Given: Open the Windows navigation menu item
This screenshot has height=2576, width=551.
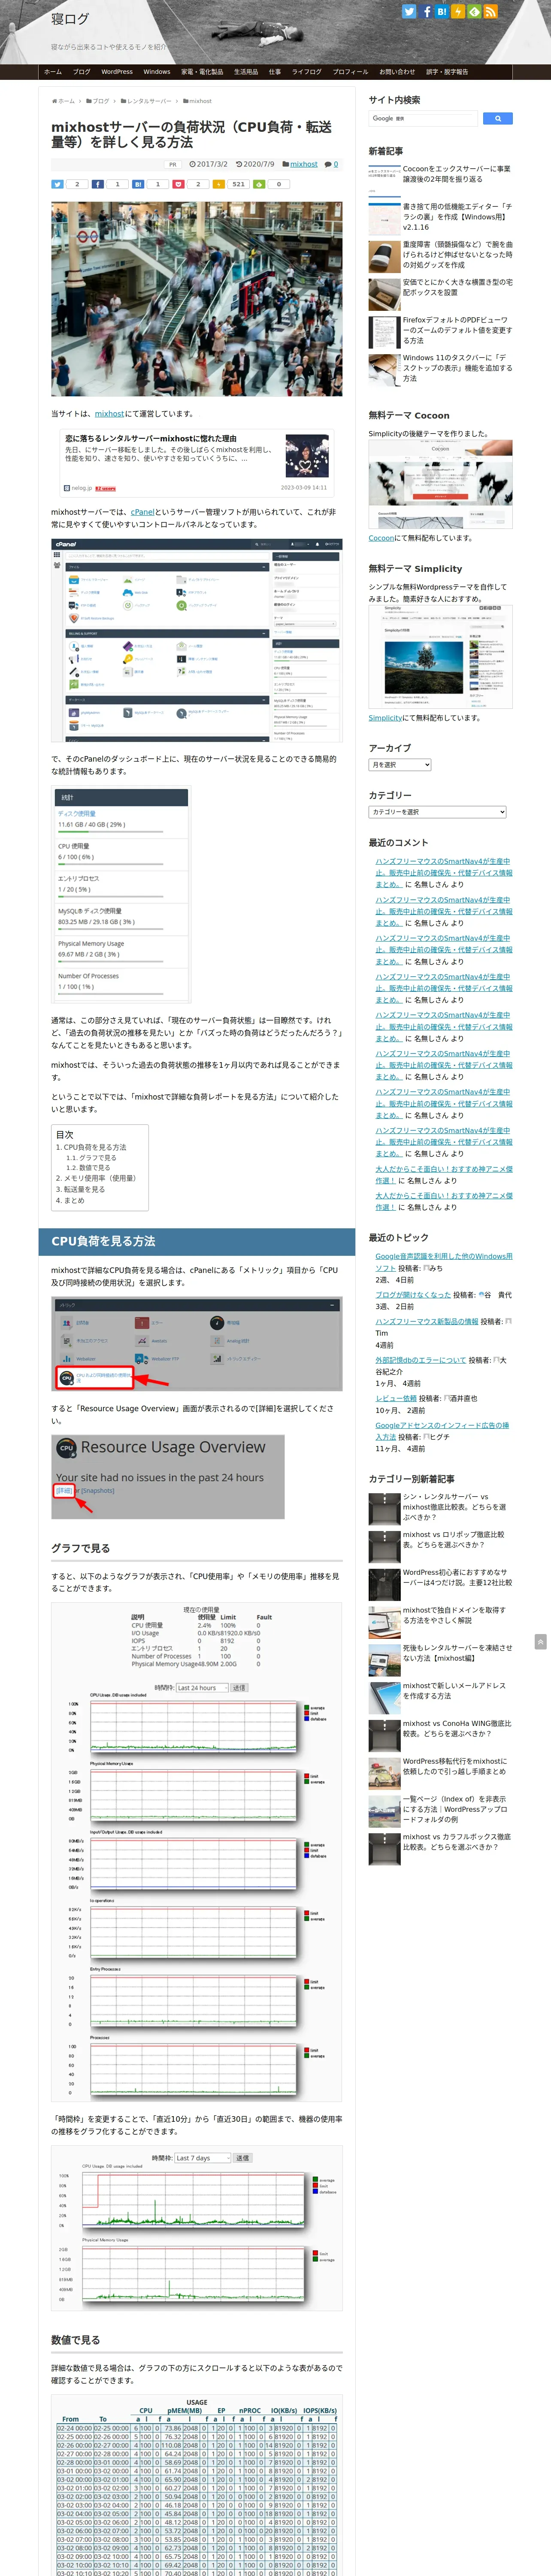Looking at the screenshot, I should pyautogui.click(x=156, y=72).
